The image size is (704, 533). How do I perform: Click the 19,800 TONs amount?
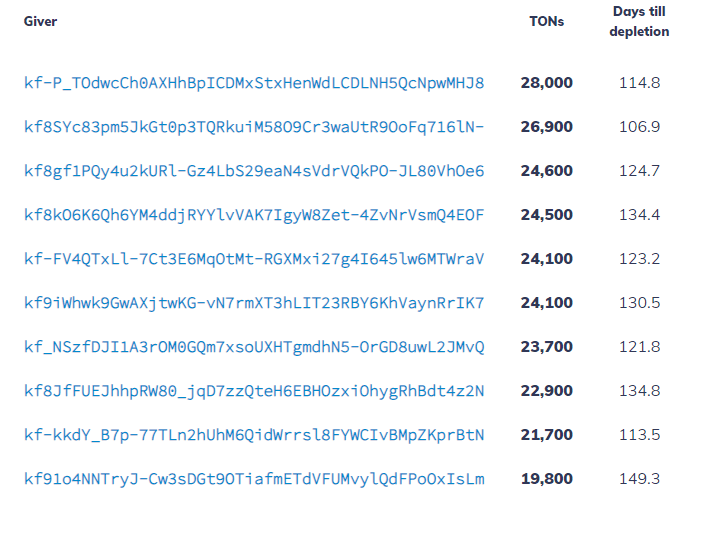pos(546,479)
